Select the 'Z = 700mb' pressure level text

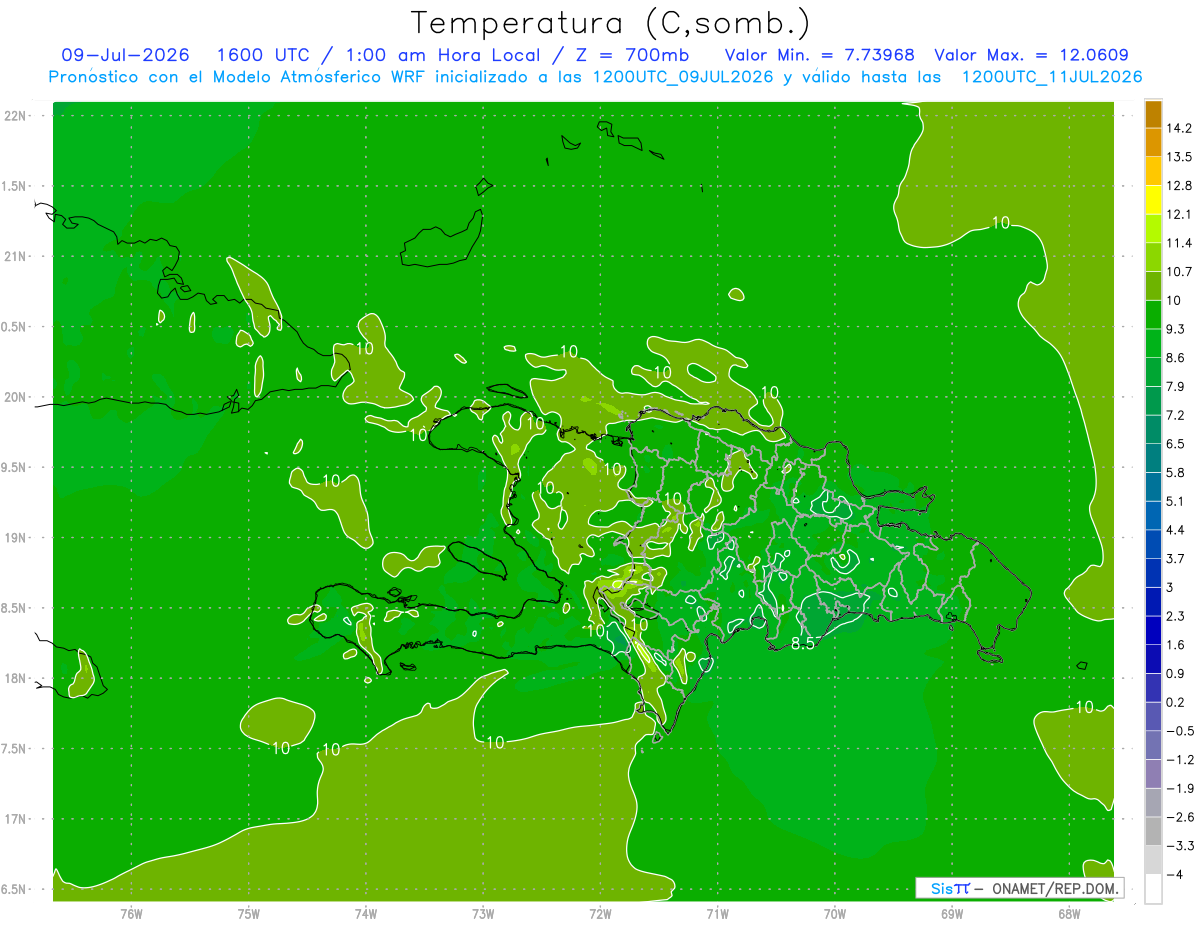[x=631, y=55]
